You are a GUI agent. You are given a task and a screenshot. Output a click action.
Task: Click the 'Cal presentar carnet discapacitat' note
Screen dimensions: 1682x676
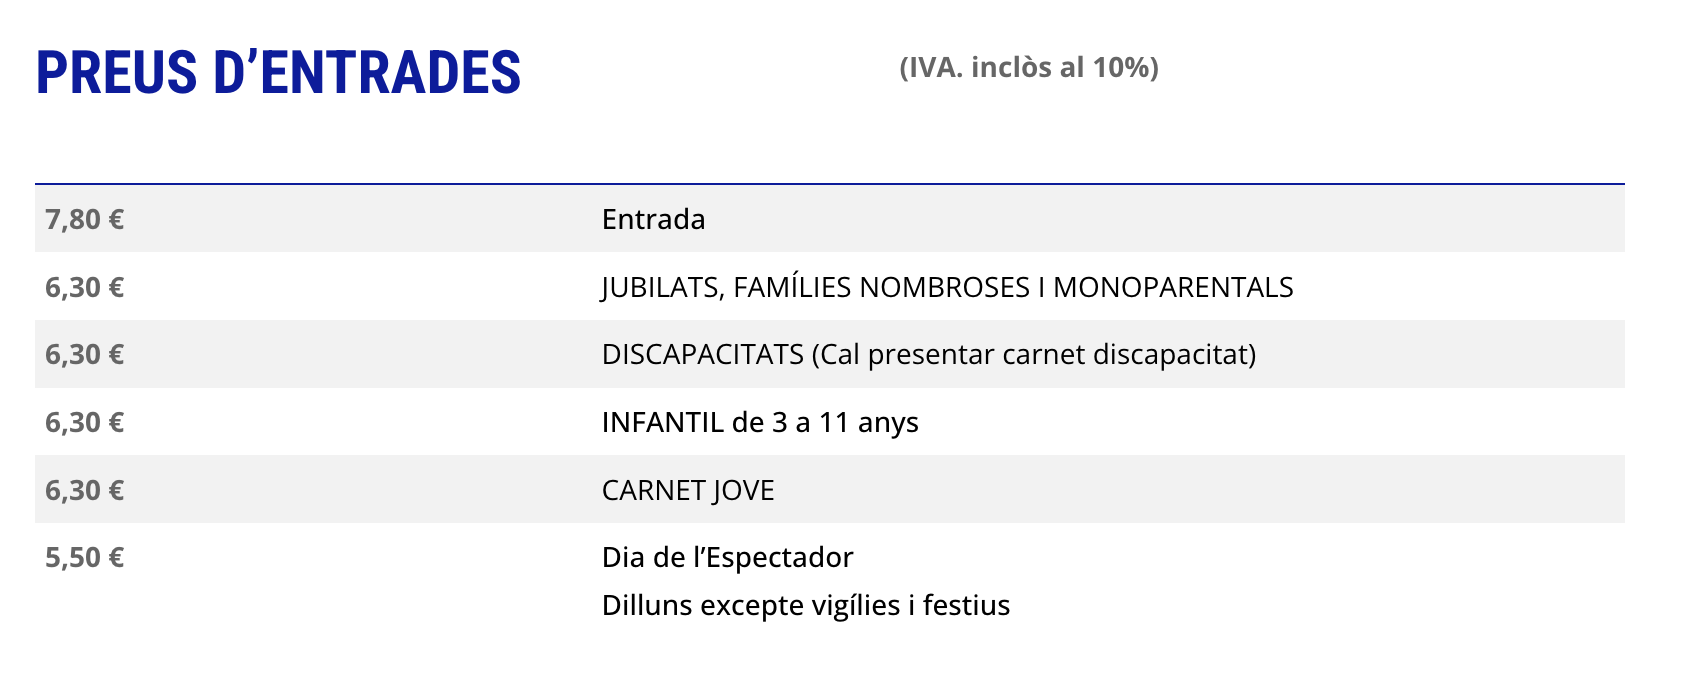(1035, 354)
